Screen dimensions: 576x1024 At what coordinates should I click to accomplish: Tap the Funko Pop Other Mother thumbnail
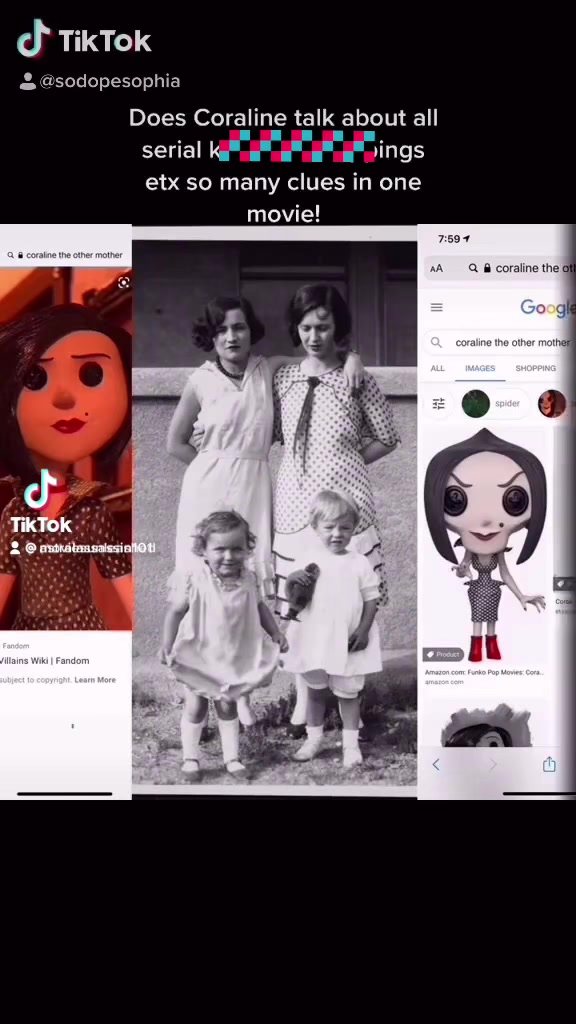(x=485, y=544)
